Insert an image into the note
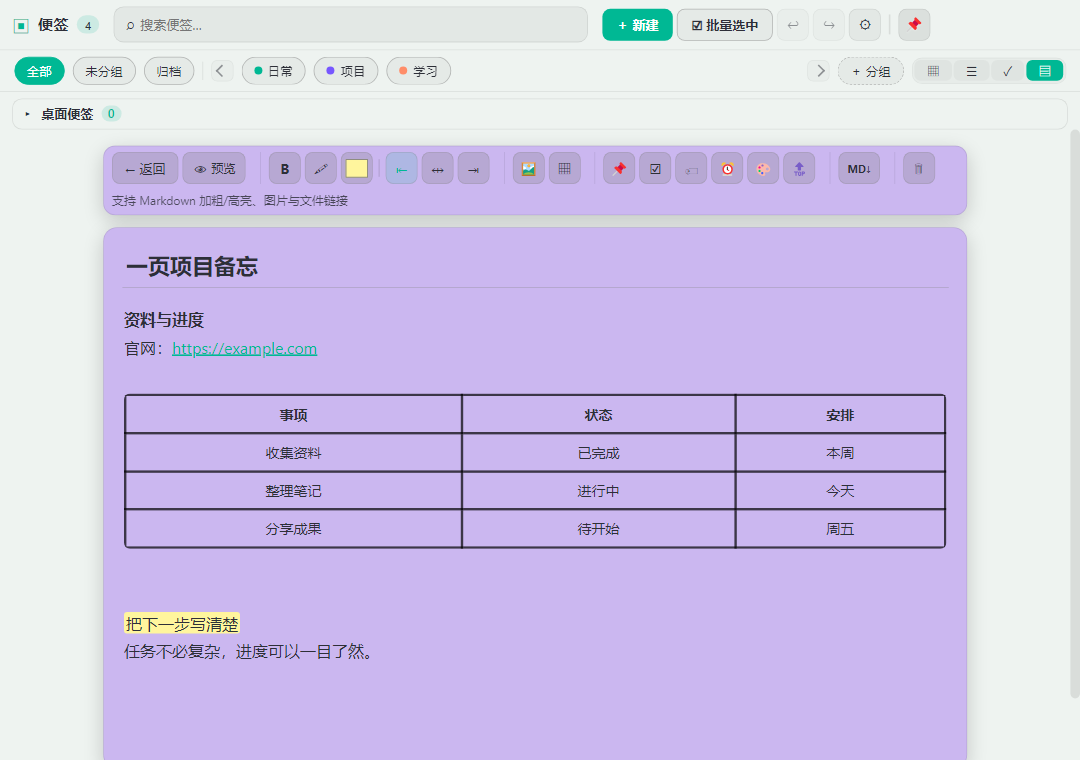 pyautogui.click(x=528, y=169)
